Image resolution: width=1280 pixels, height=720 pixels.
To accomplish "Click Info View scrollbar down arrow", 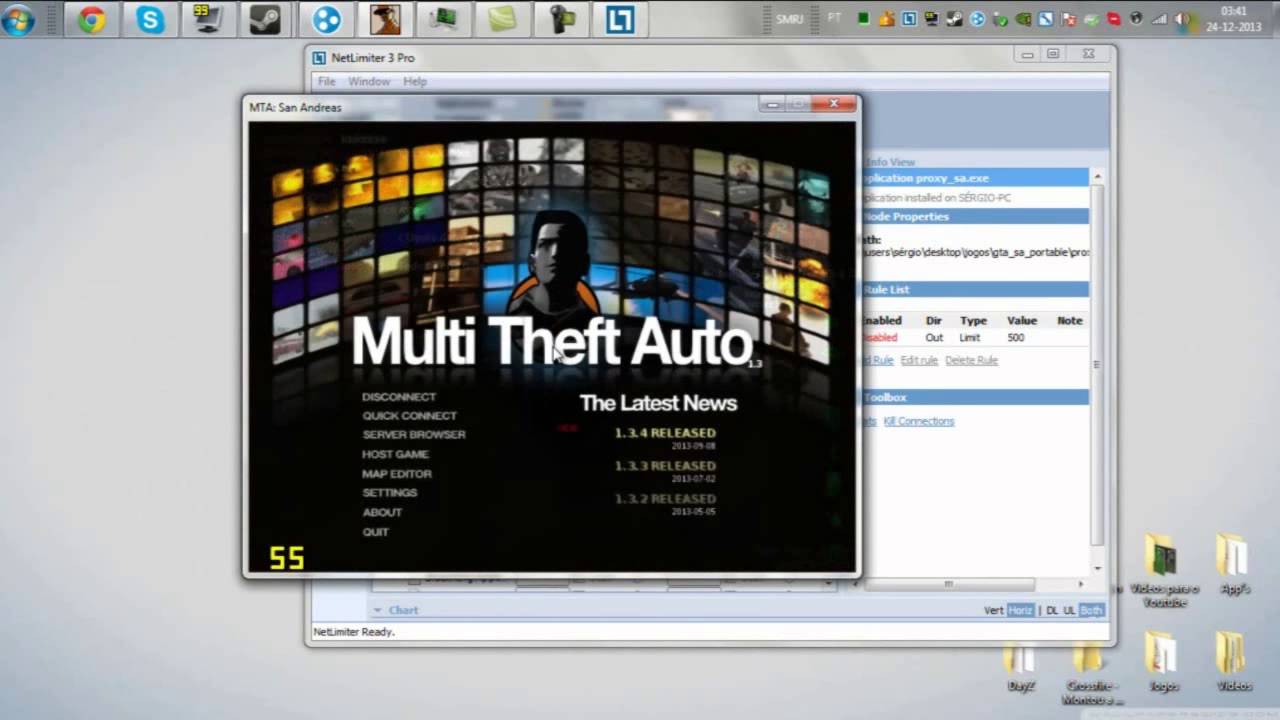I will point(1097,568).
